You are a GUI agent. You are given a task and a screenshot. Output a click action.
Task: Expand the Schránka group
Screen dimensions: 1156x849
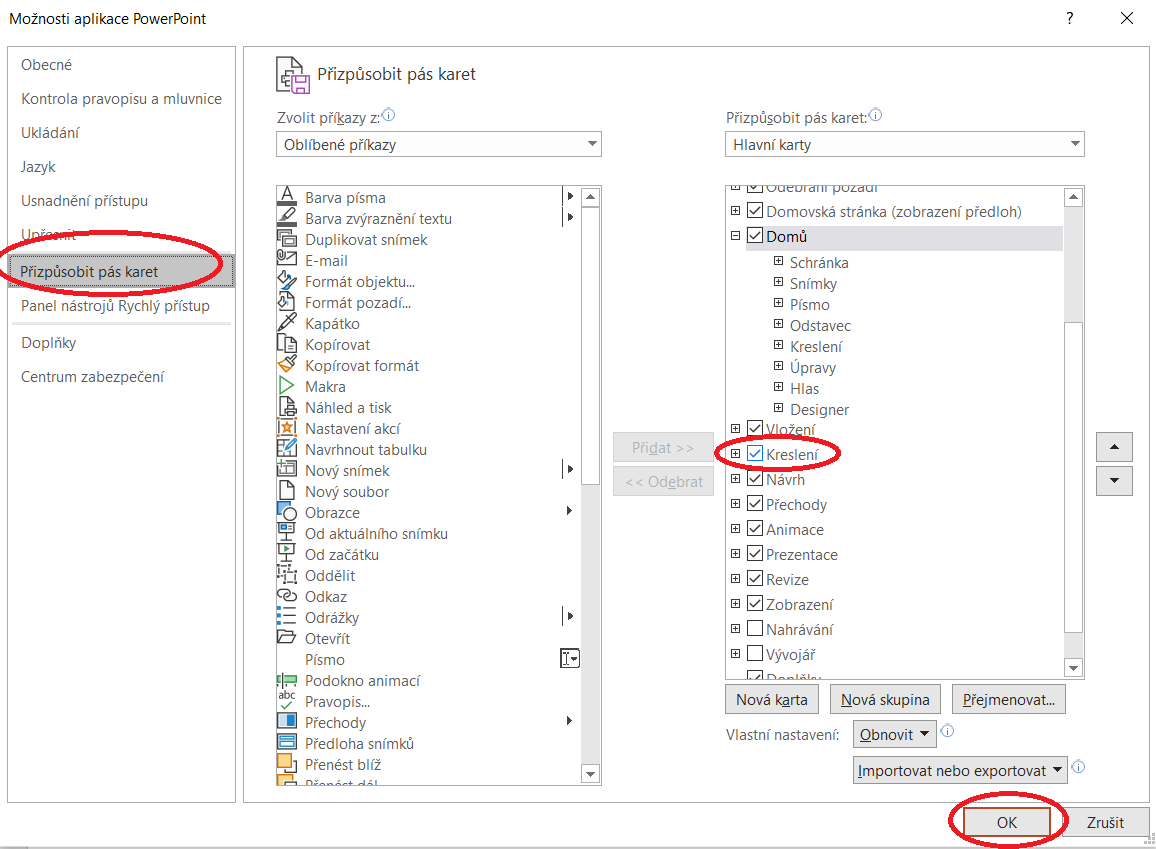779,261
